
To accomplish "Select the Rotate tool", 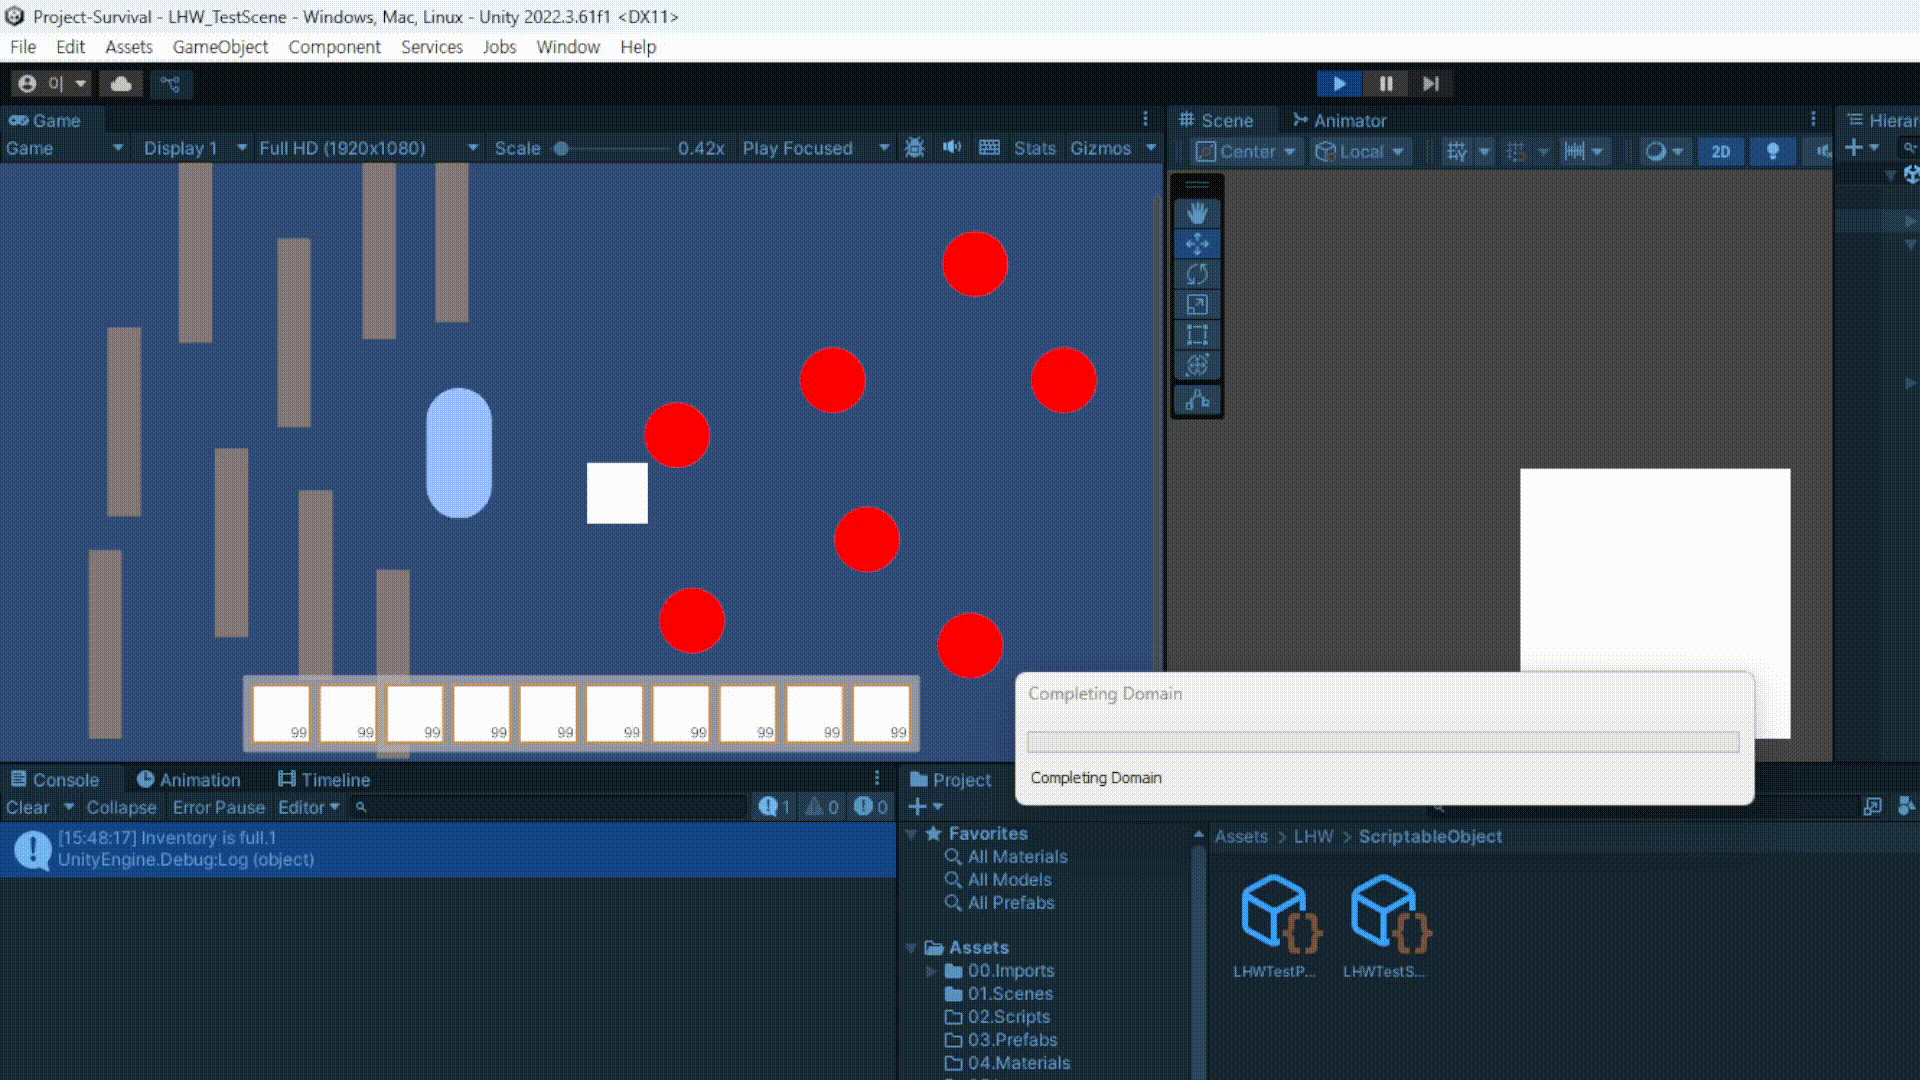I will [x=1197, y=274].
